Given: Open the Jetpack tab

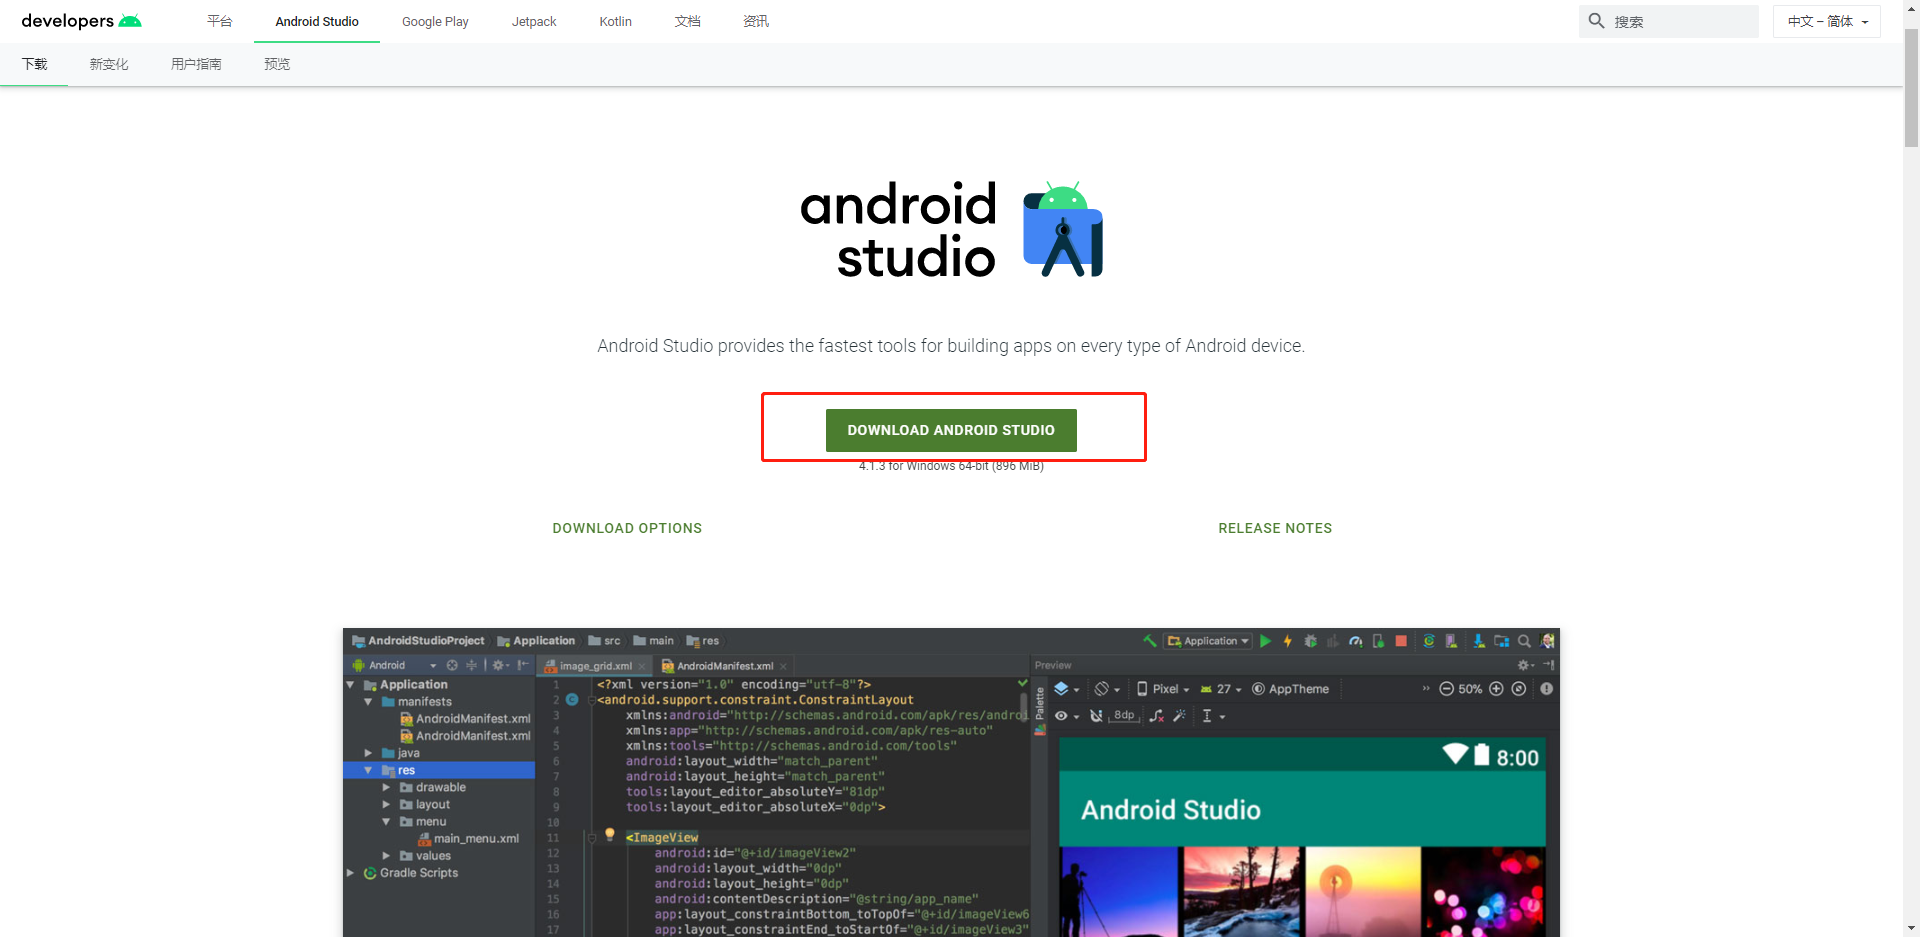Looking at the screenshot, I should pos(534,21).
